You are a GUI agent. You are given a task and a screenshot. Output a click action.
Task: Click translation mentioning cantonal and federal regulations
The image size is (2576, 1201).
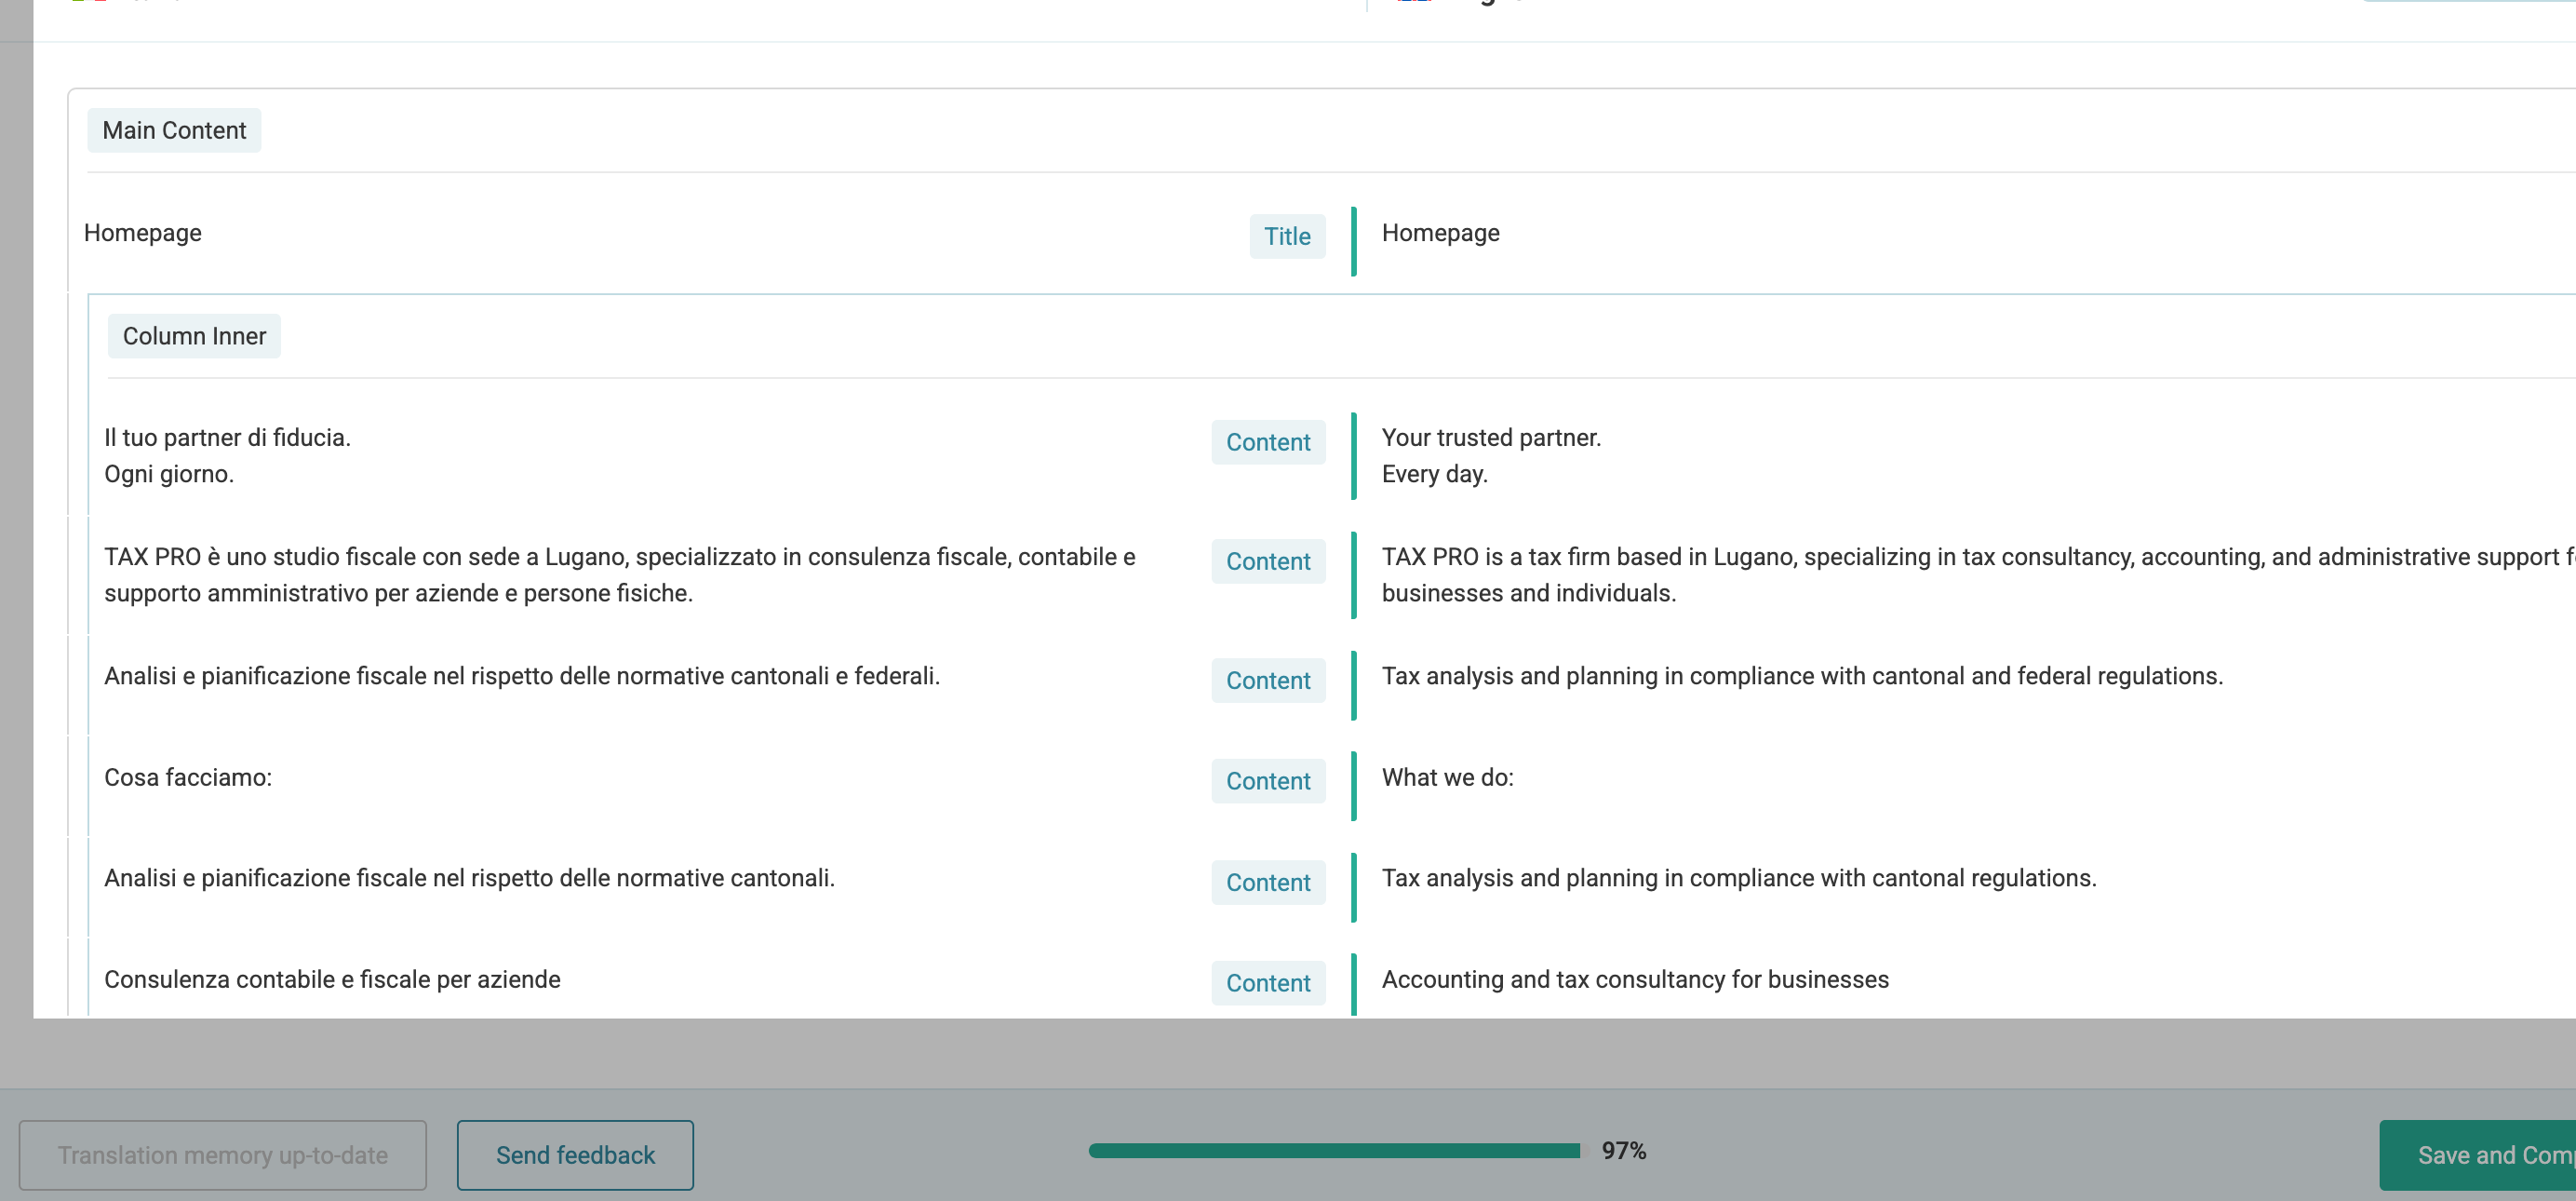[x=1801, y=676]
